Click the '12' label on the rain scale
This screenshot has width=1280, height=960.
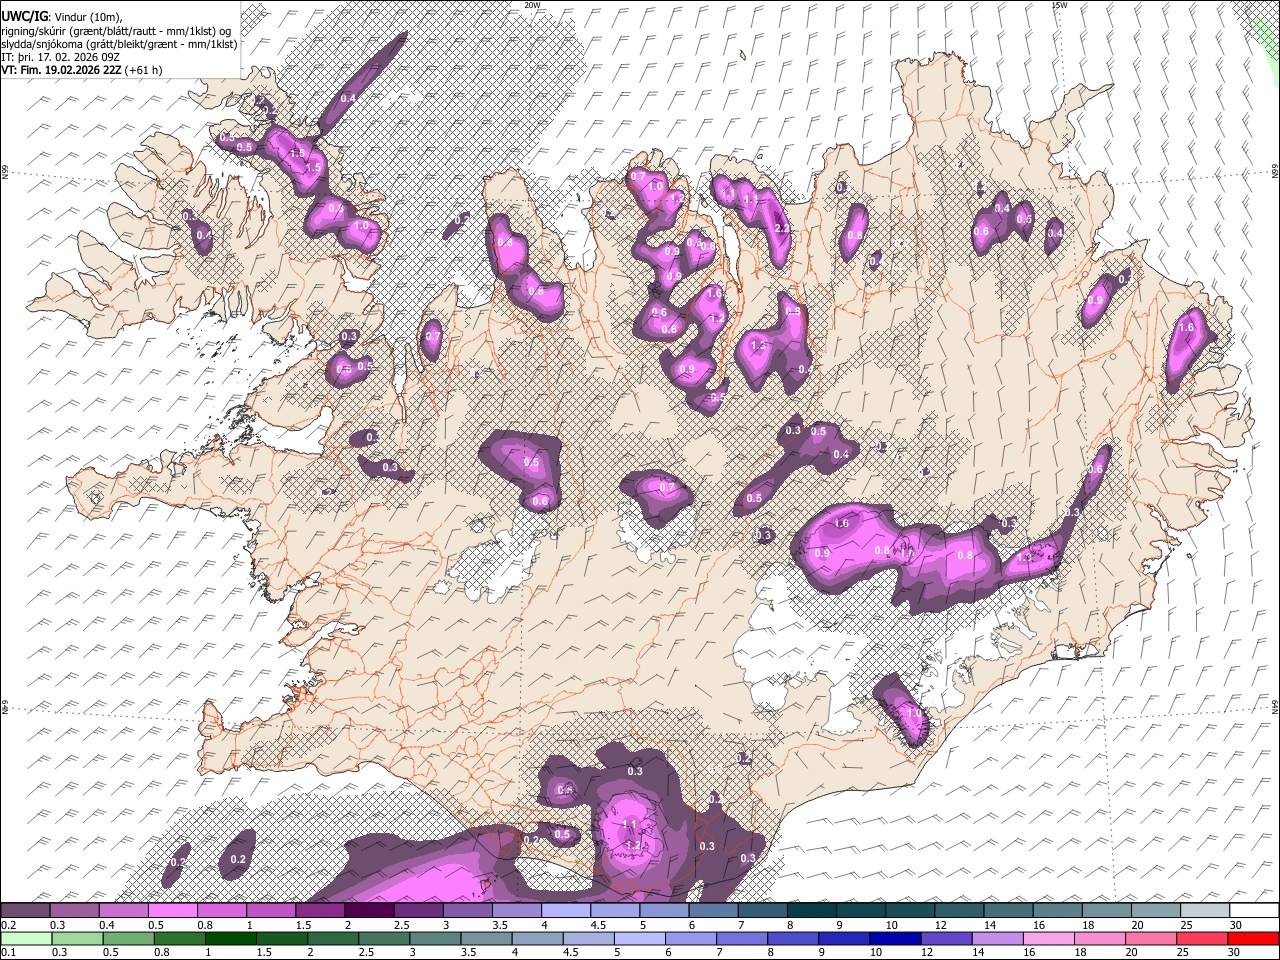(x=927, y=953)
